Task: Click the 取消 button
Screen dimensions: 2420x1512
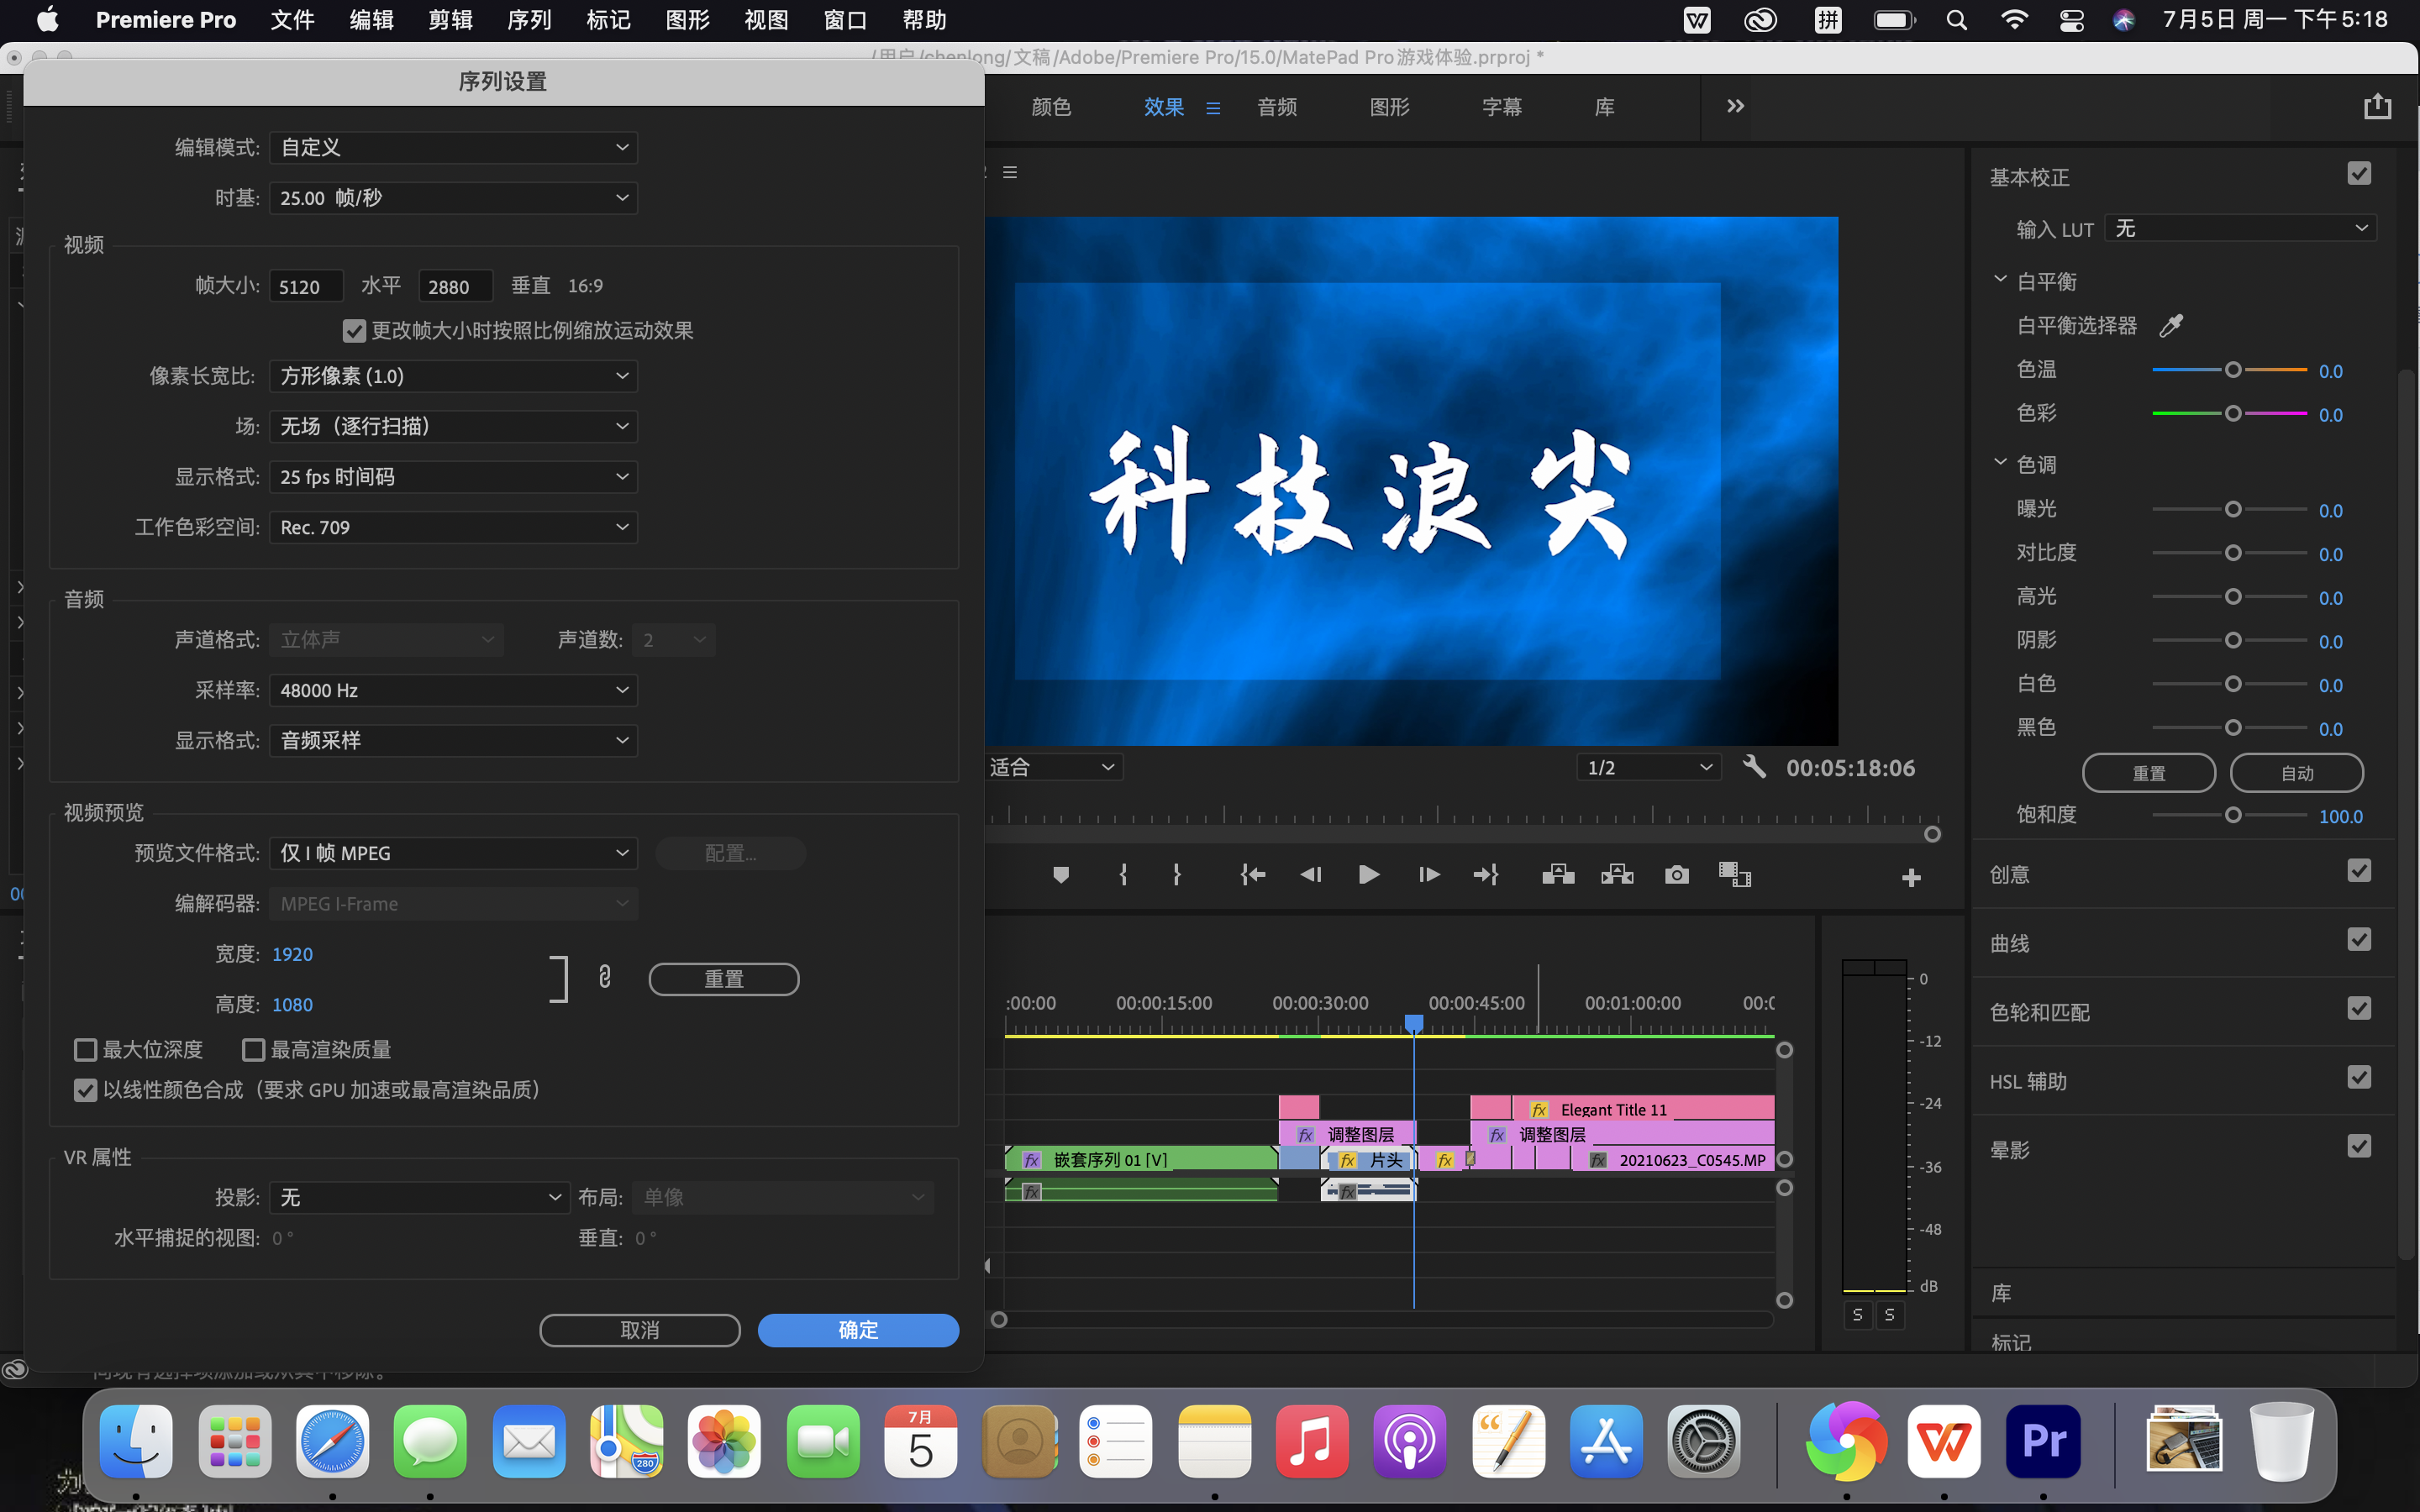Action: coord(640,1330)
